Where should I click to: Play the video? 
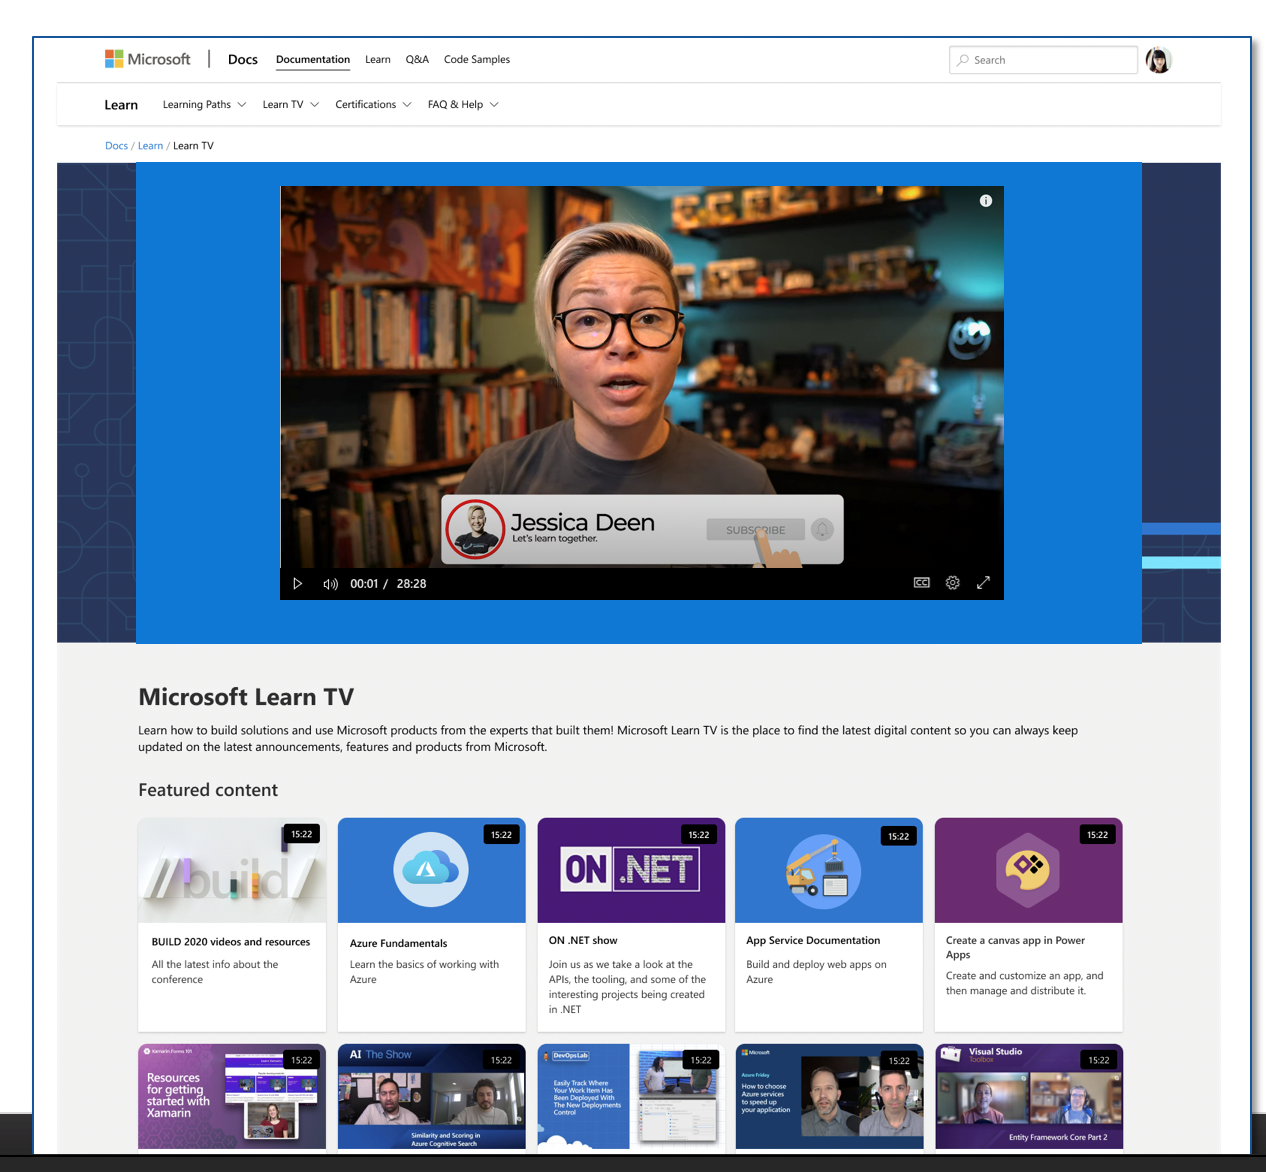point(297,584)
